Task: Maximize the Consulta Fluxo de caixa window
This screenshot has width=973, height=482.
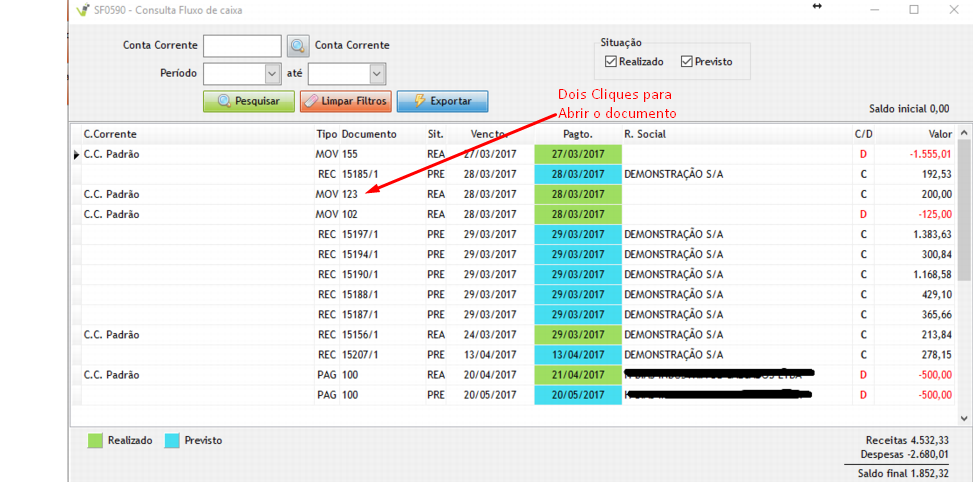Action: coord(913,10)
